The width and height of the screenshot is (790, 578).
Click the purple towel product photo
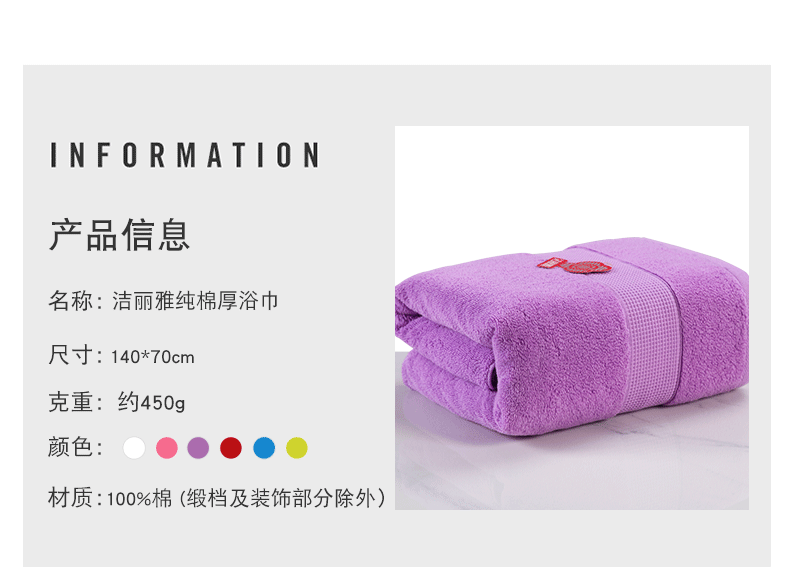tap(572, 318)
